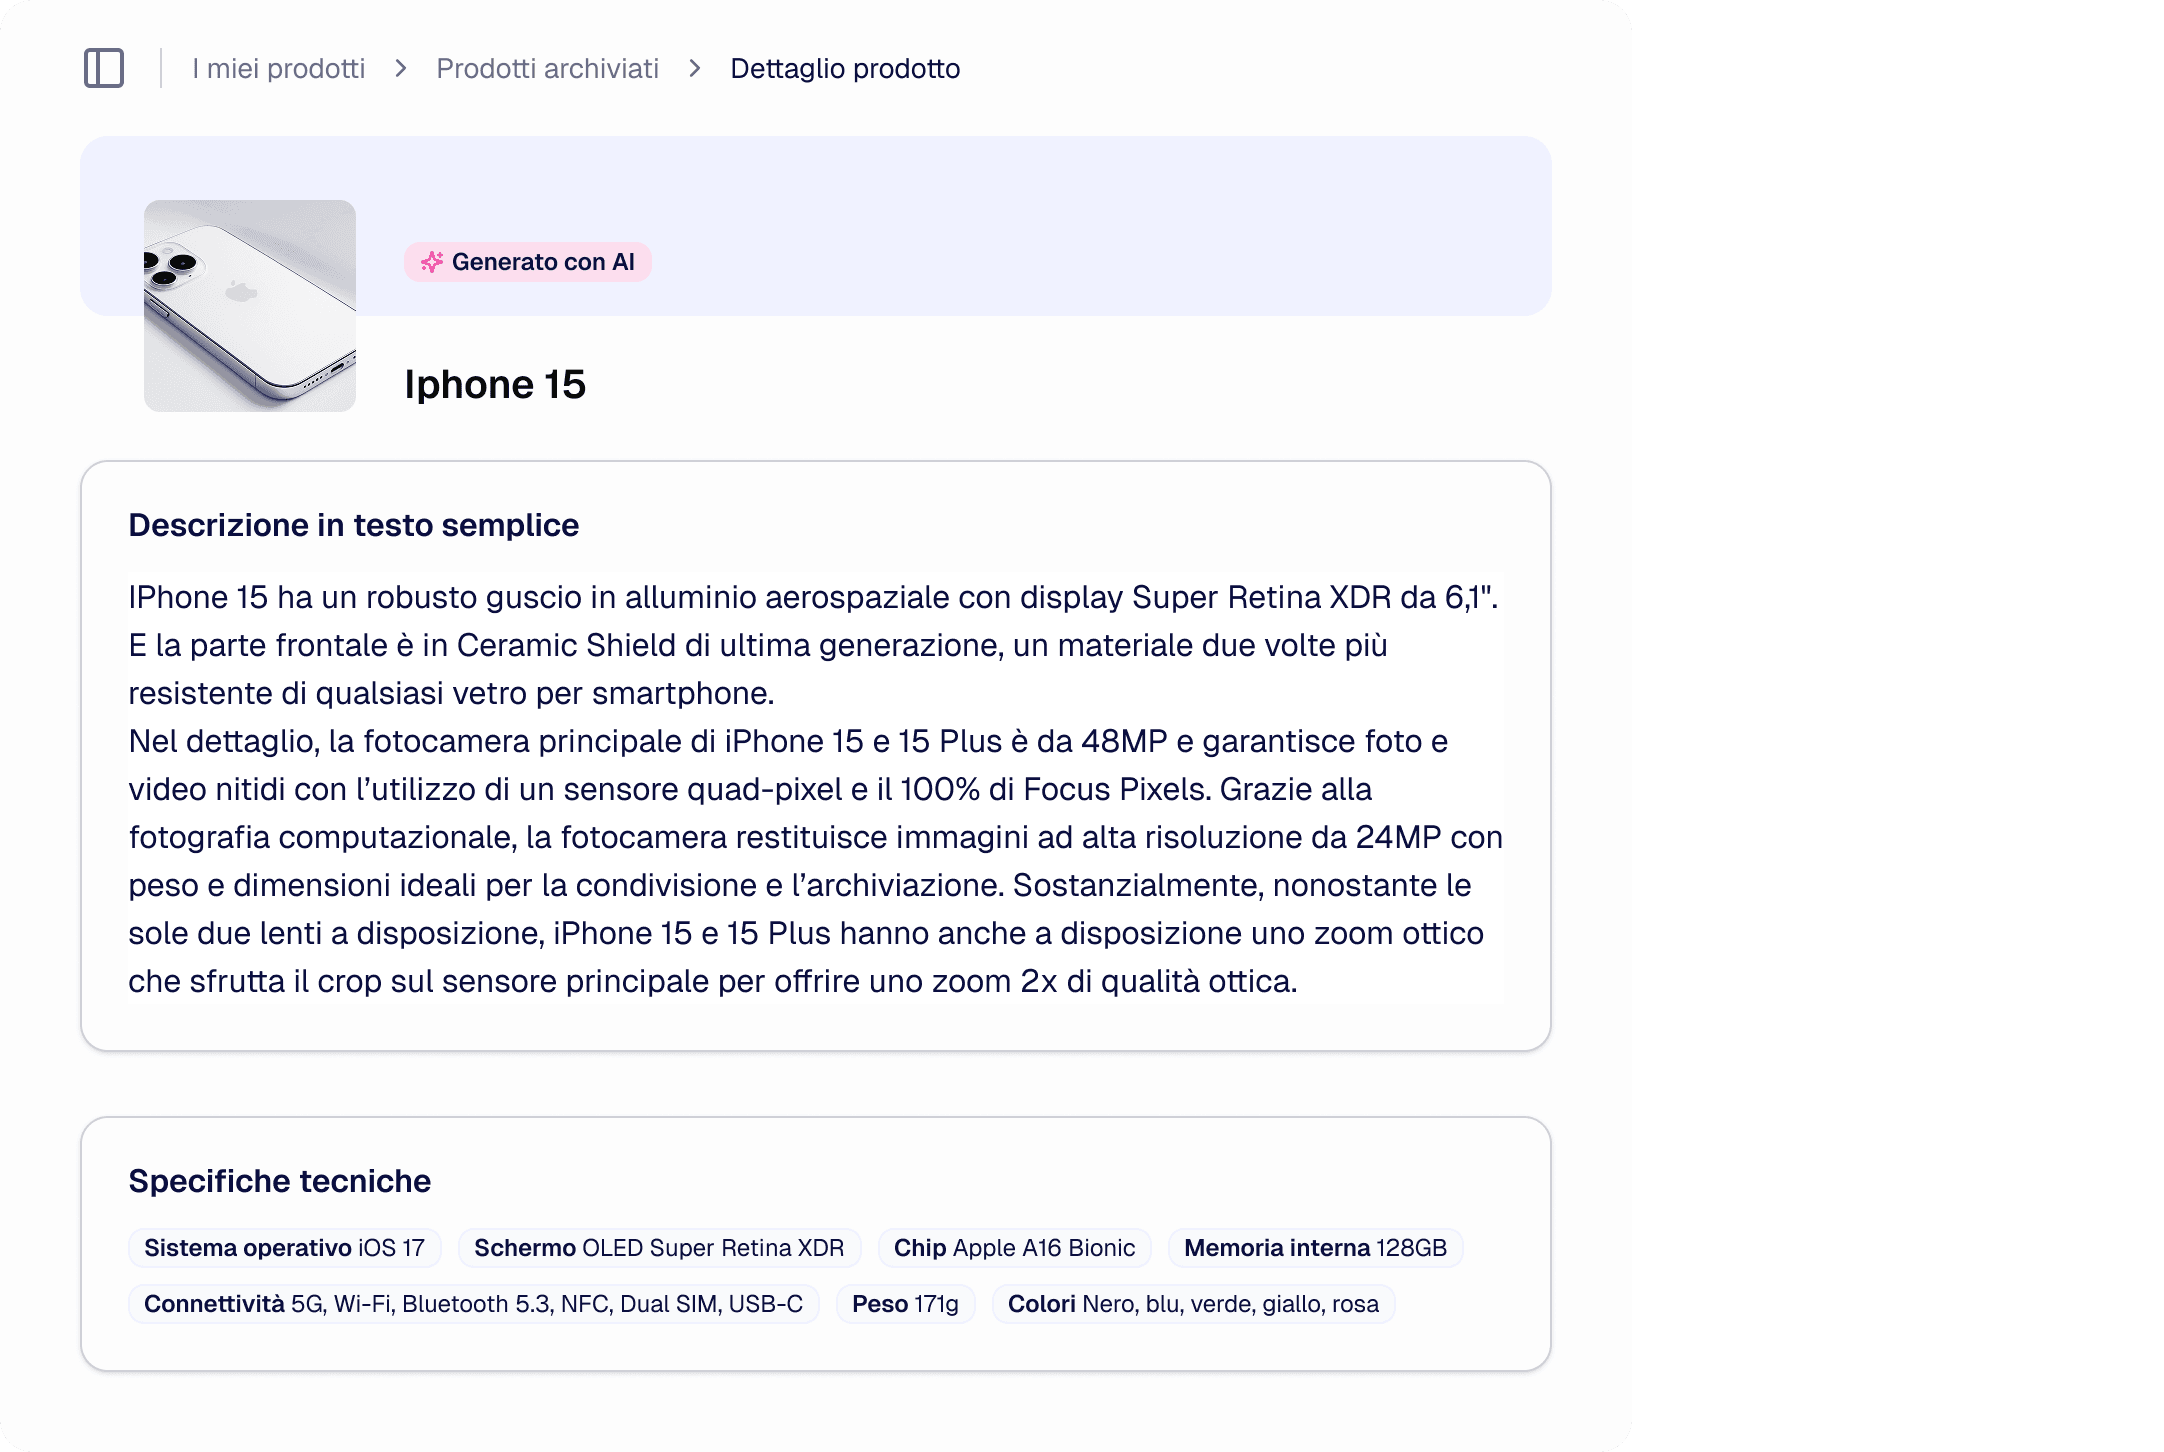Viewport: 2164px width, 1452px height.
Task: Select 'Dettaglio prodotto' breadcrumb item
Action: (845, 69)
